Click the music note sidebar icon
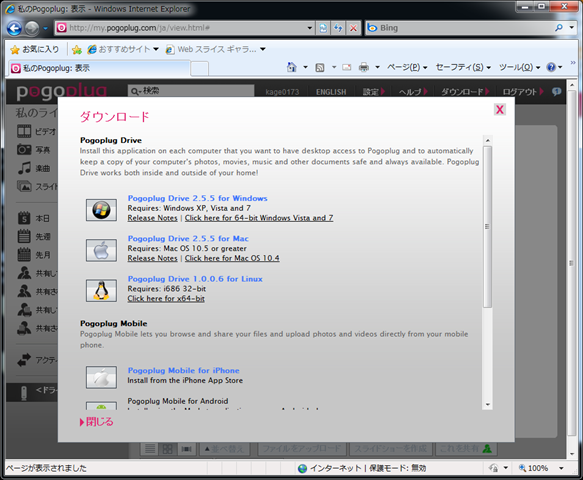Image resolution: width=583 pixels, height=480 pixels. point(24,168)
